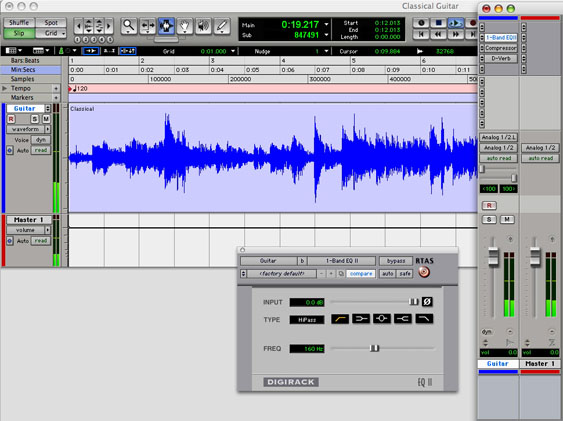
Task: Click the fast forward transport button
Action: 456,34
